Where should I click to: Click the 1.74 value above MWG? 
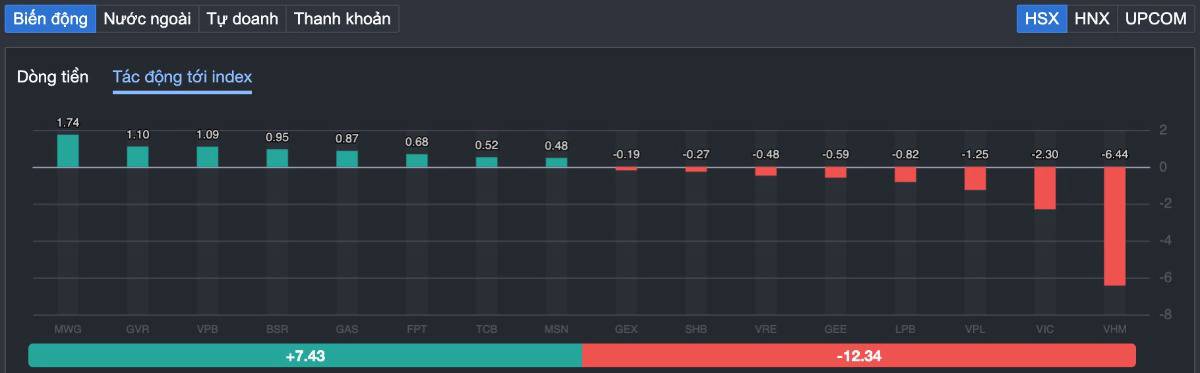click(x=68, y=122)
